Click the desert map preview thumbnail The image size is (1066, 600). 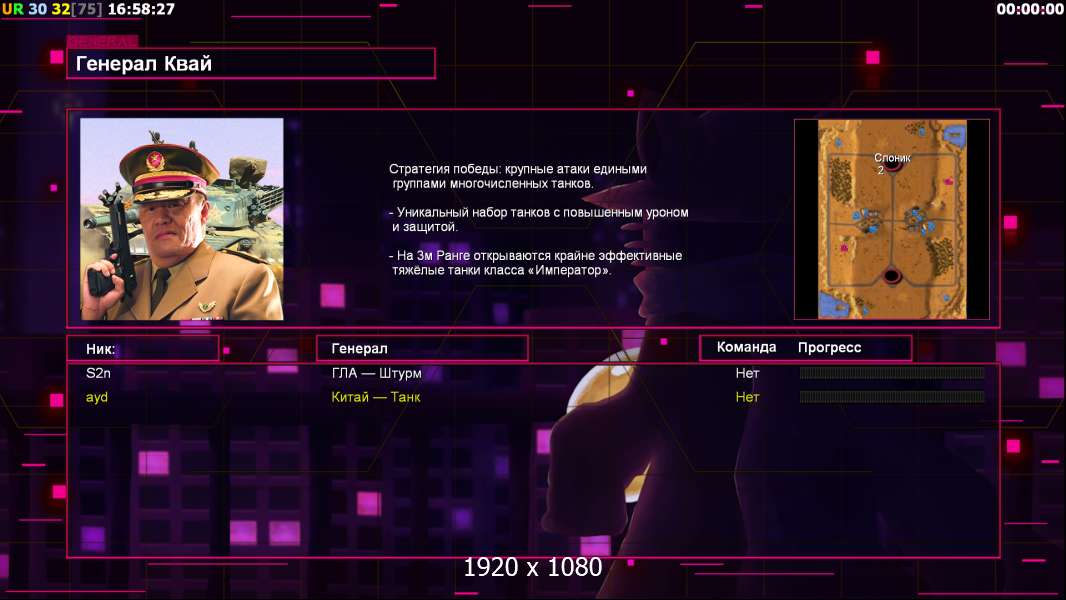click(891, 219)
